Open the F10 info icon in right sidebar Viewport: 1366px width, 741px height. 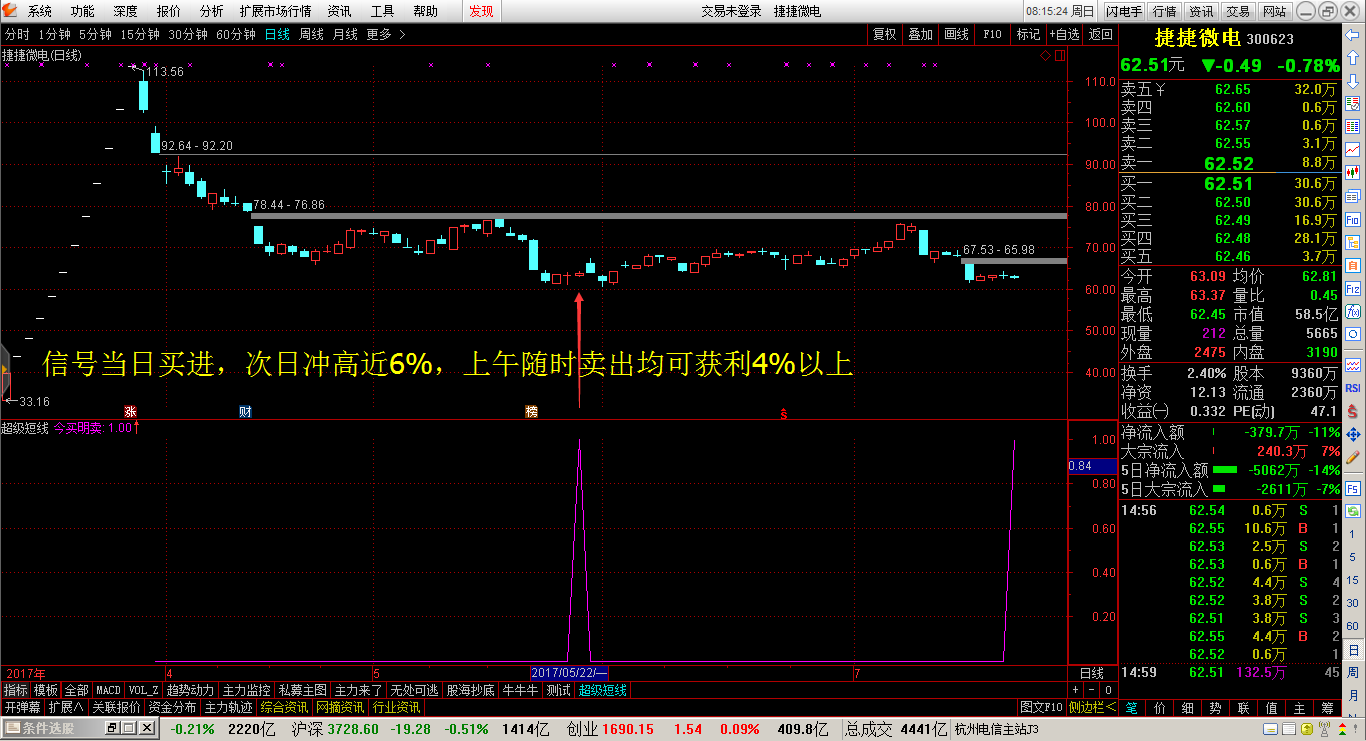(1352, 220)
